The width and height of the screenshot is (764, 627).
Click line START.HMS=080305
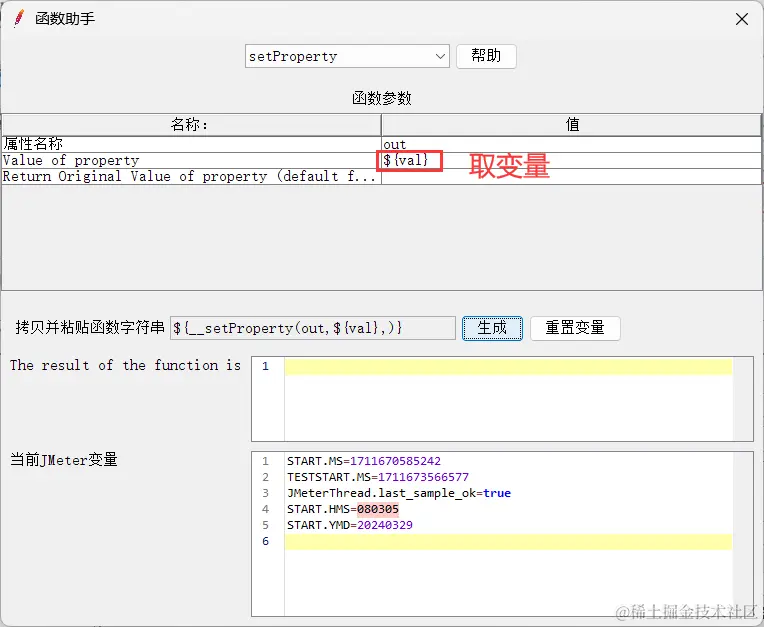343,509
